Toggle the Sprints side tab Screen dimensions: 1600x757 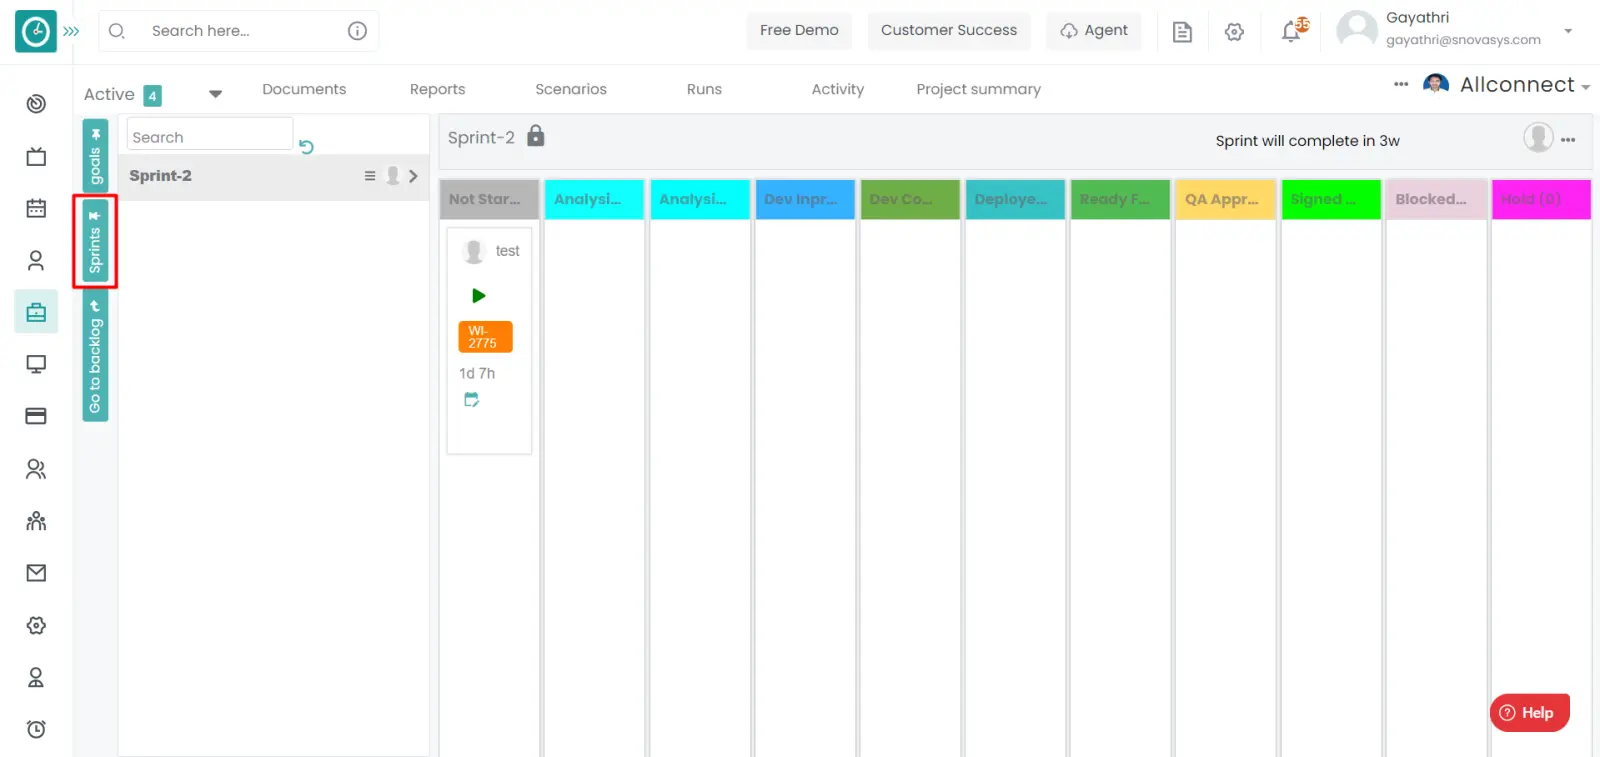(x=95, y=242)
